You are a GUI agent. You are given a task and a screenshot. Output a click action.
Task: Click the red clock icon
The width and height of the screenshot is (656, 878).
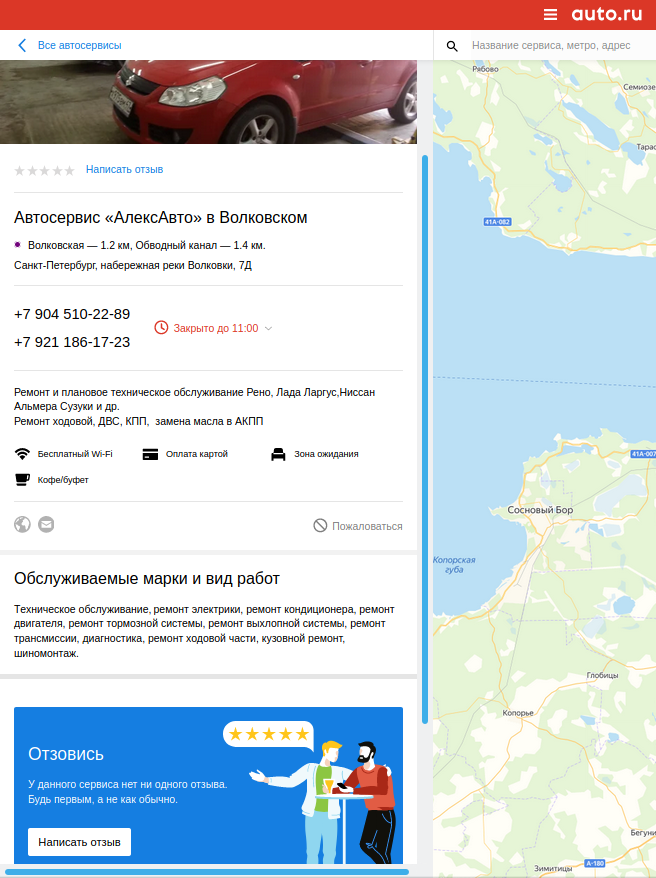(161, 328)
